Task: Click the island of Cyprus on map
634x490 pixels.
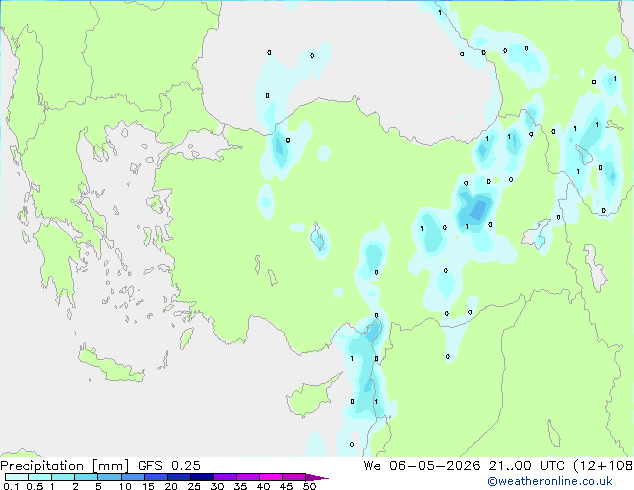Action: (311, 397)
